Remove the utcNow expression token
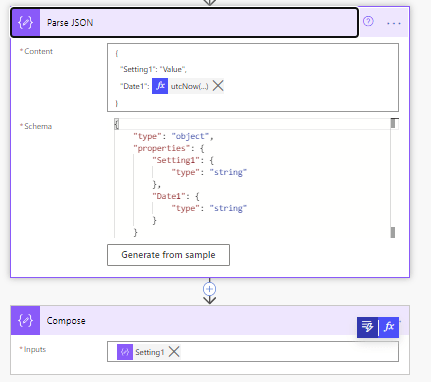Image resolution: width=431 pixels, height=382 pixels. (x=218, y=86)
